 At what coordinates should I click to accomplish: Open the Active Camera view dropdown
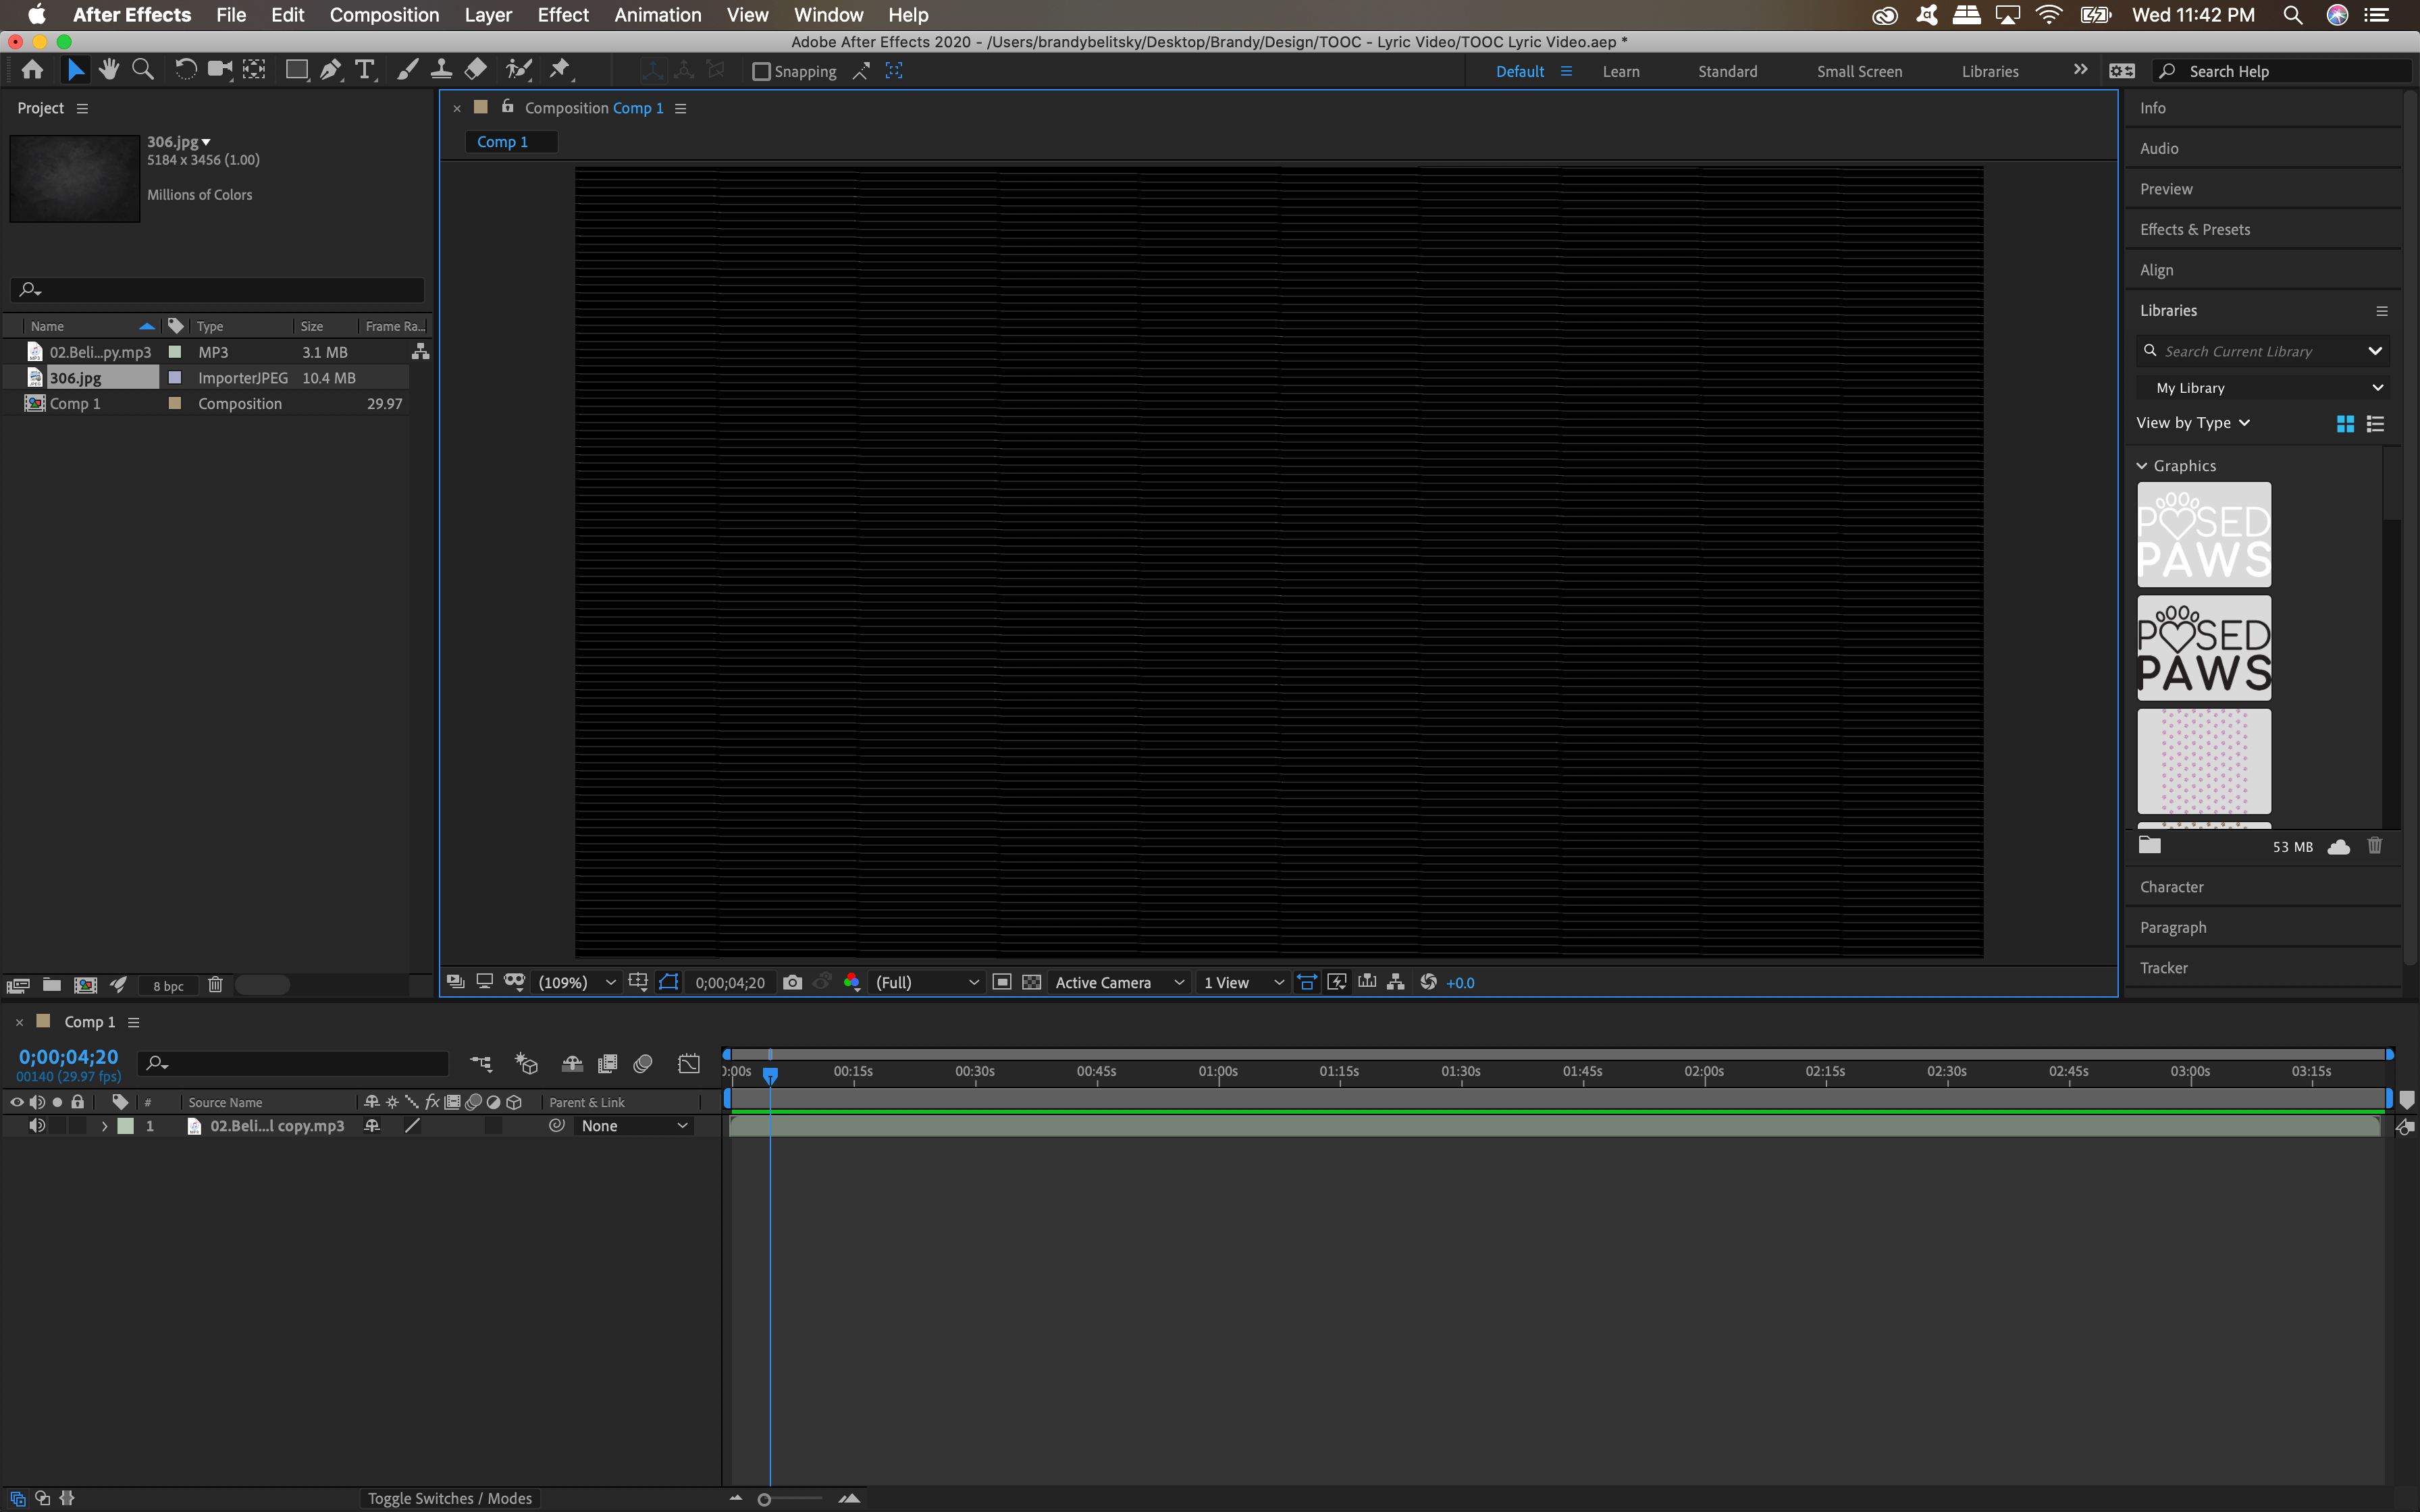coord(1117,982)
